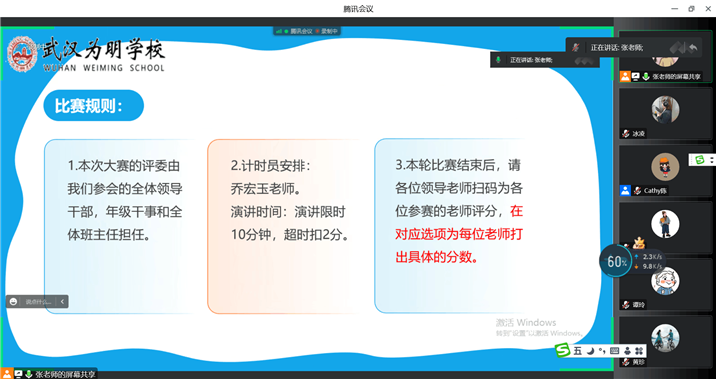Click the 说点什么 chat input box
Viewport: 716px width, 379px height.
coord(38,301)
